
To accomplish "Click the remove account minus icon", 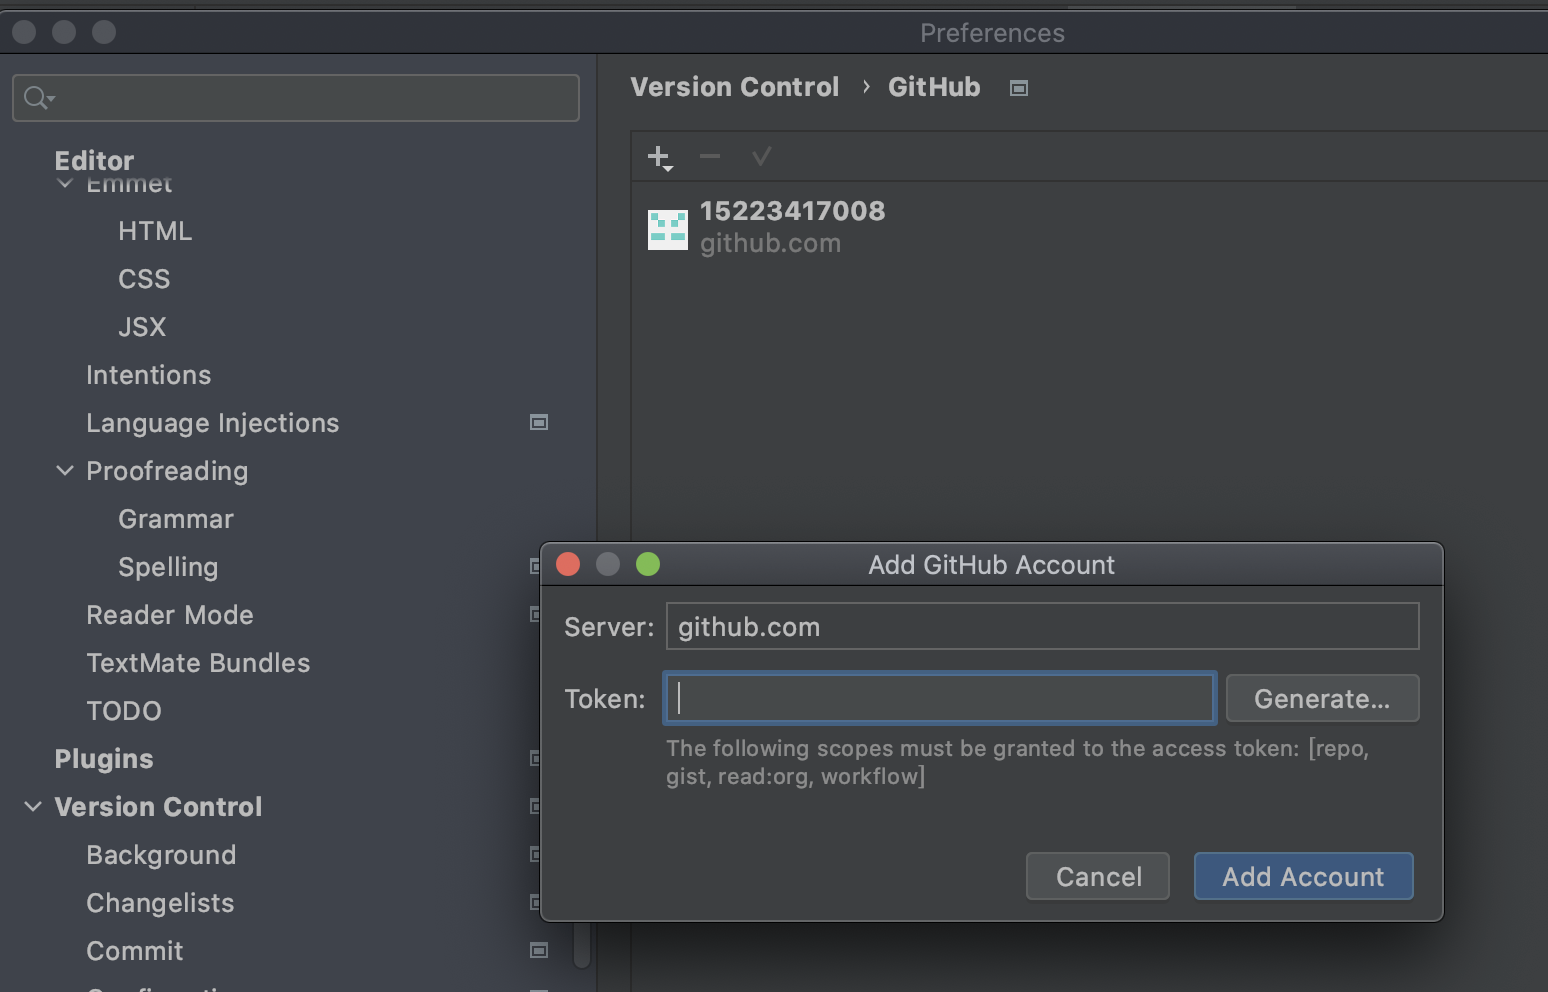I will click(x=710, y=157).
